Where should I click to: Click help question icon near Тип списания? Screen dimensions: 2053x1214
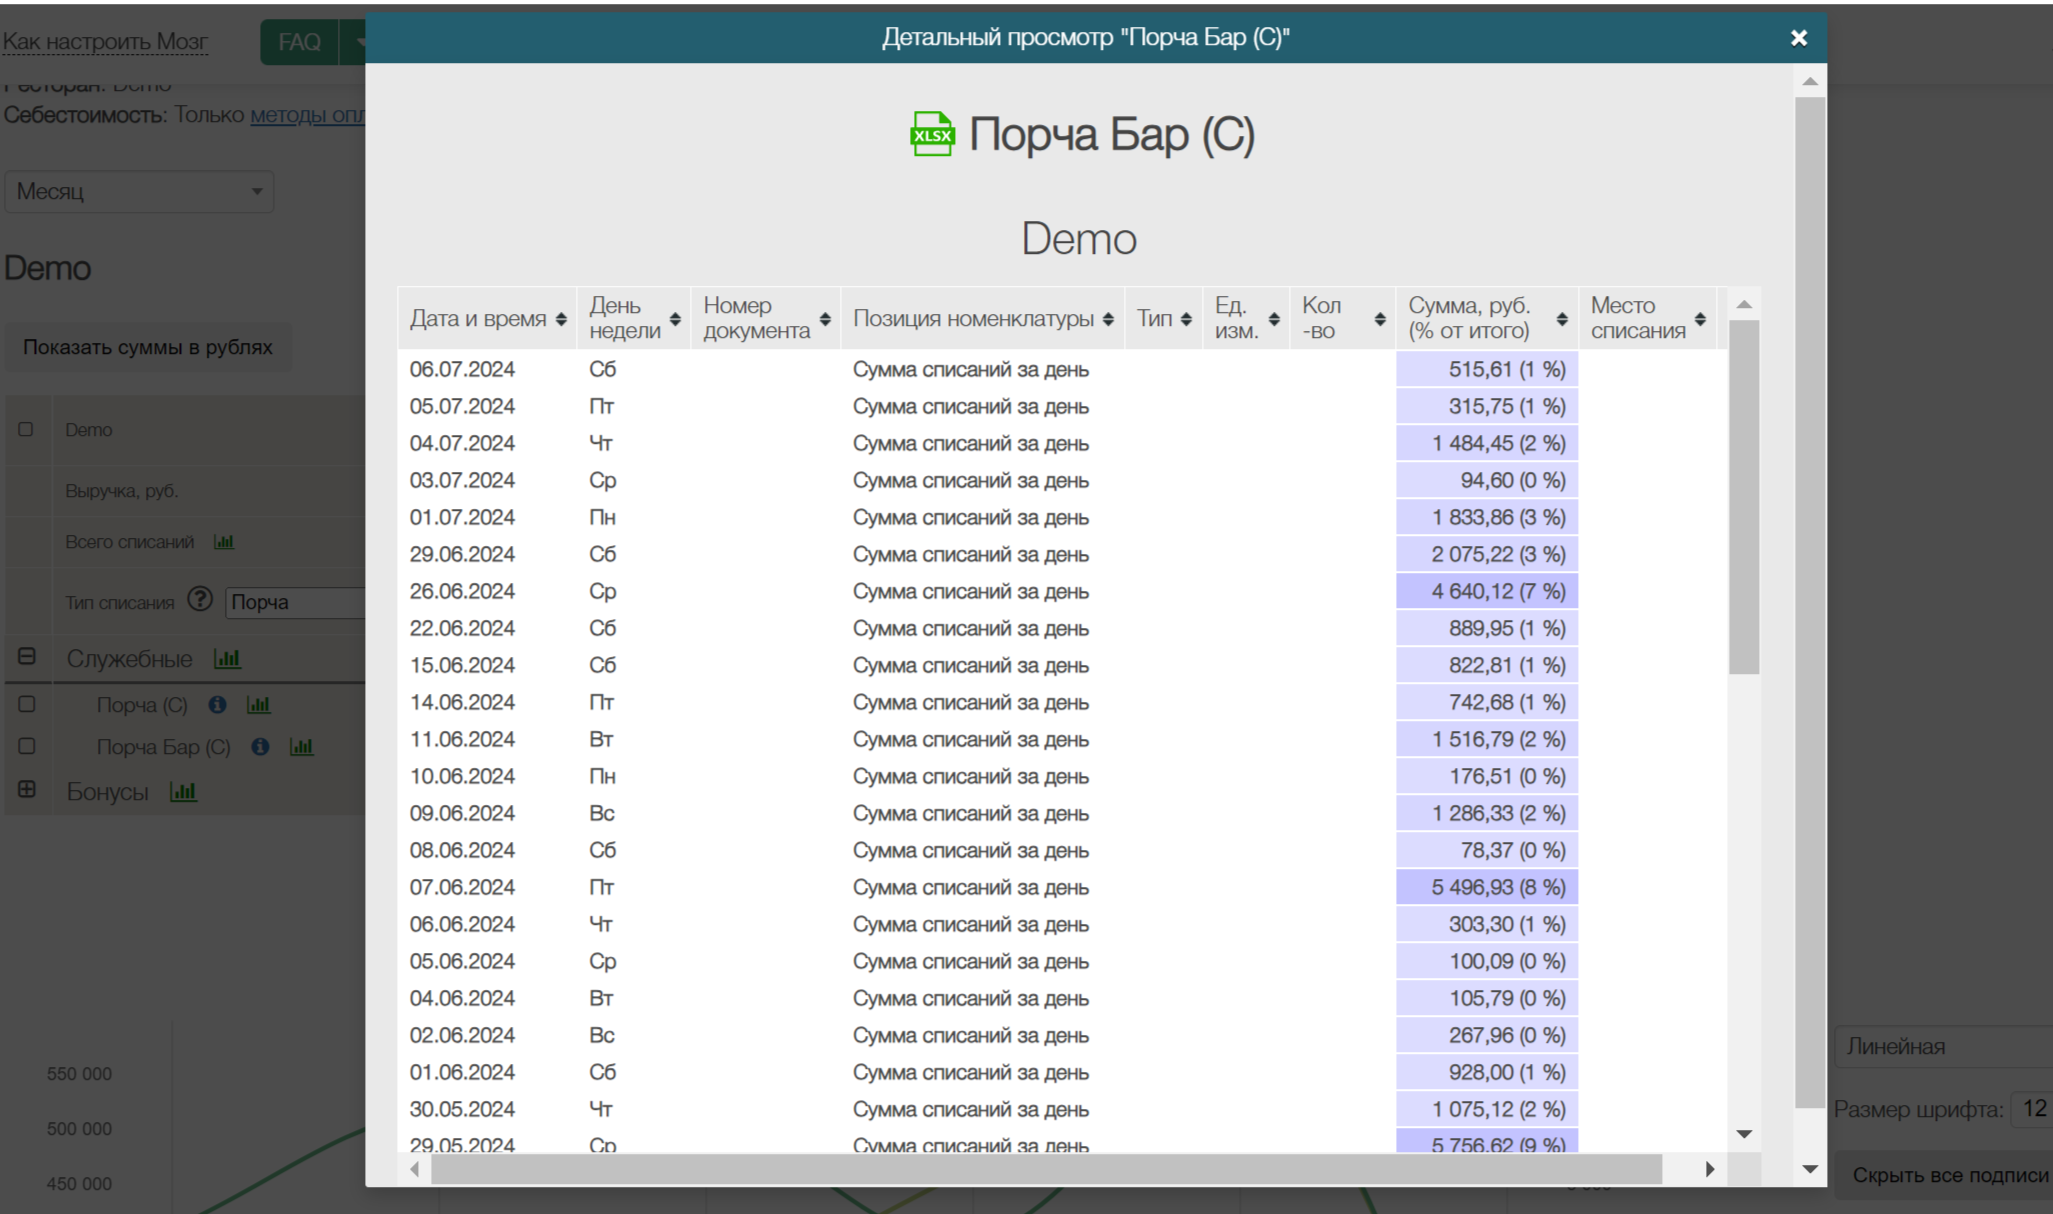coord(200,600)
